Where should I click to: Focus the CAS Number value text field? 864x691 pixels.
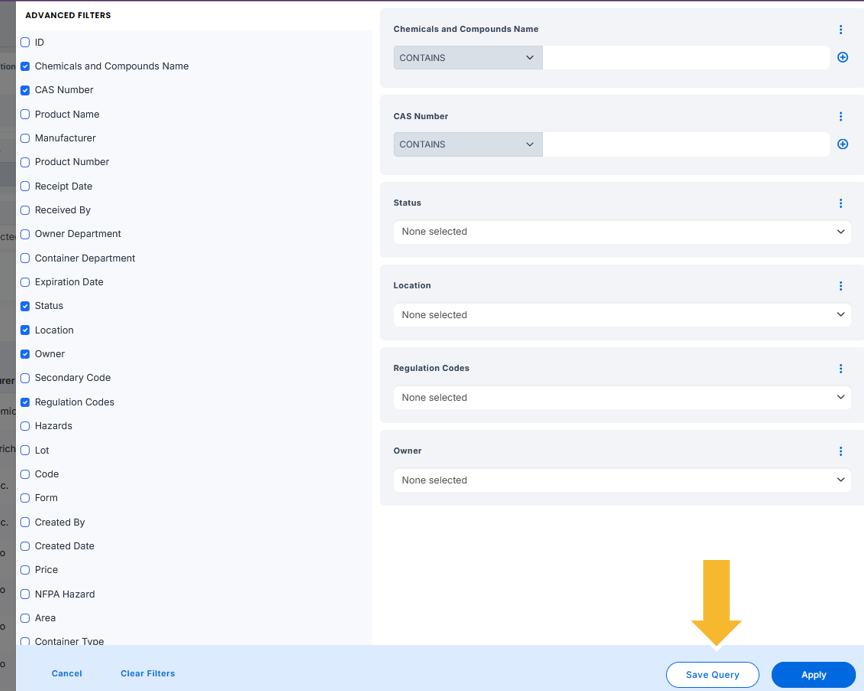(686, 144)
